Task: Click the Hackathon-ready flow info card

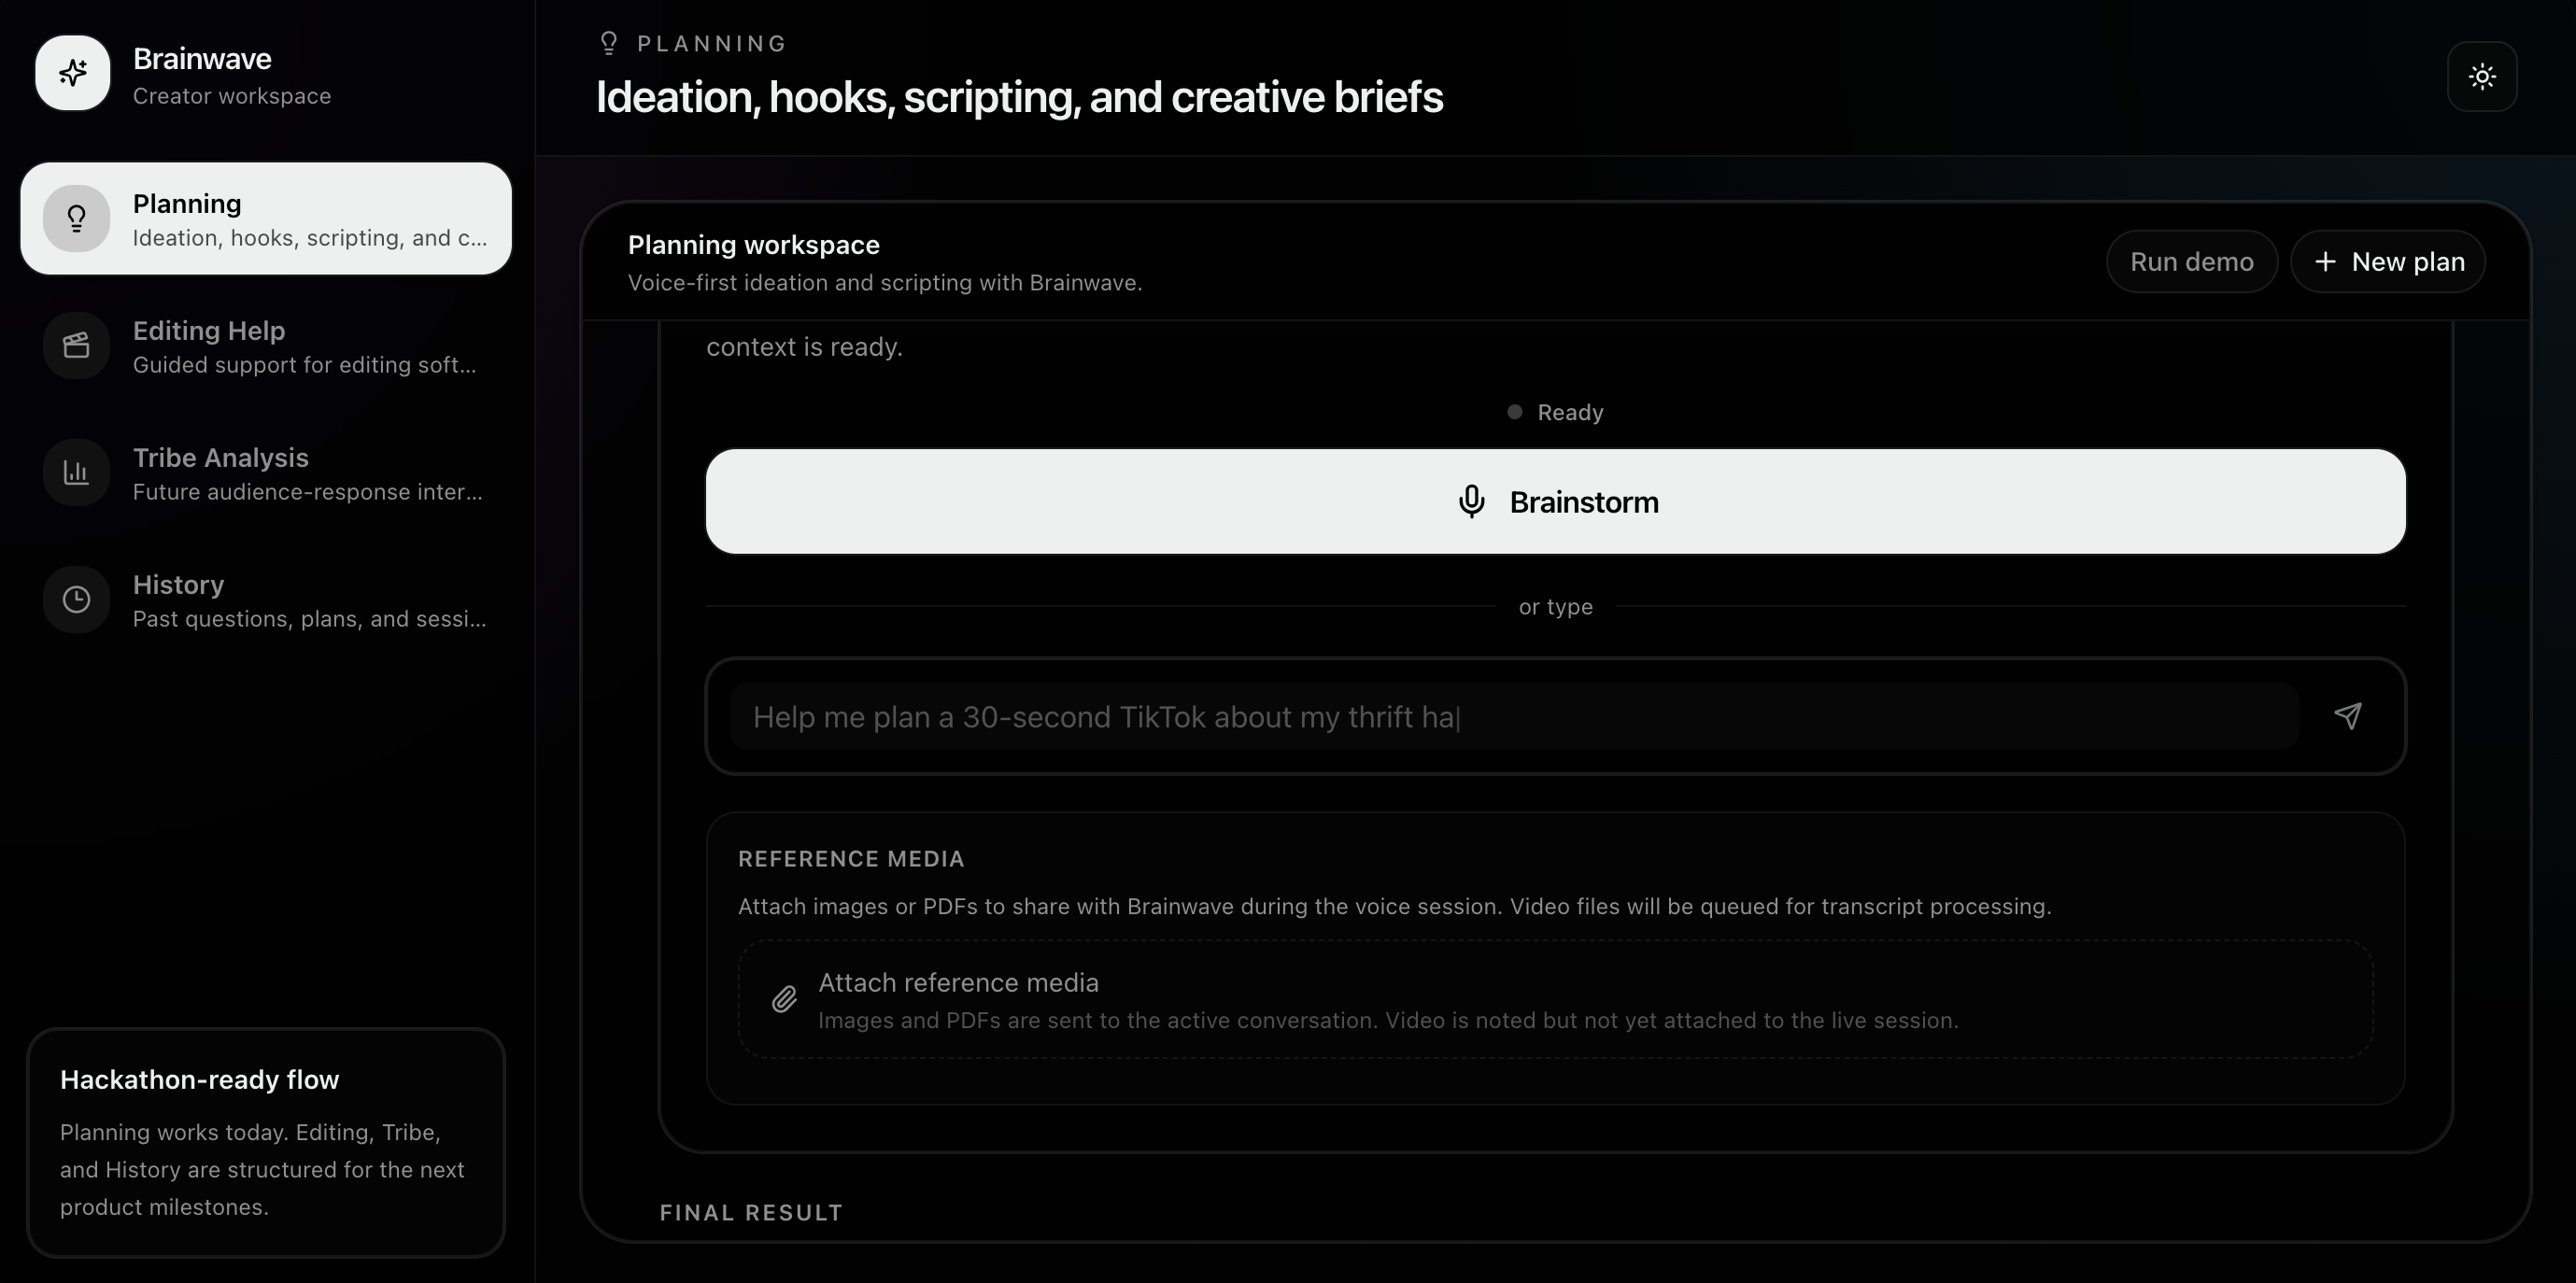Action: coord(266,1142)
